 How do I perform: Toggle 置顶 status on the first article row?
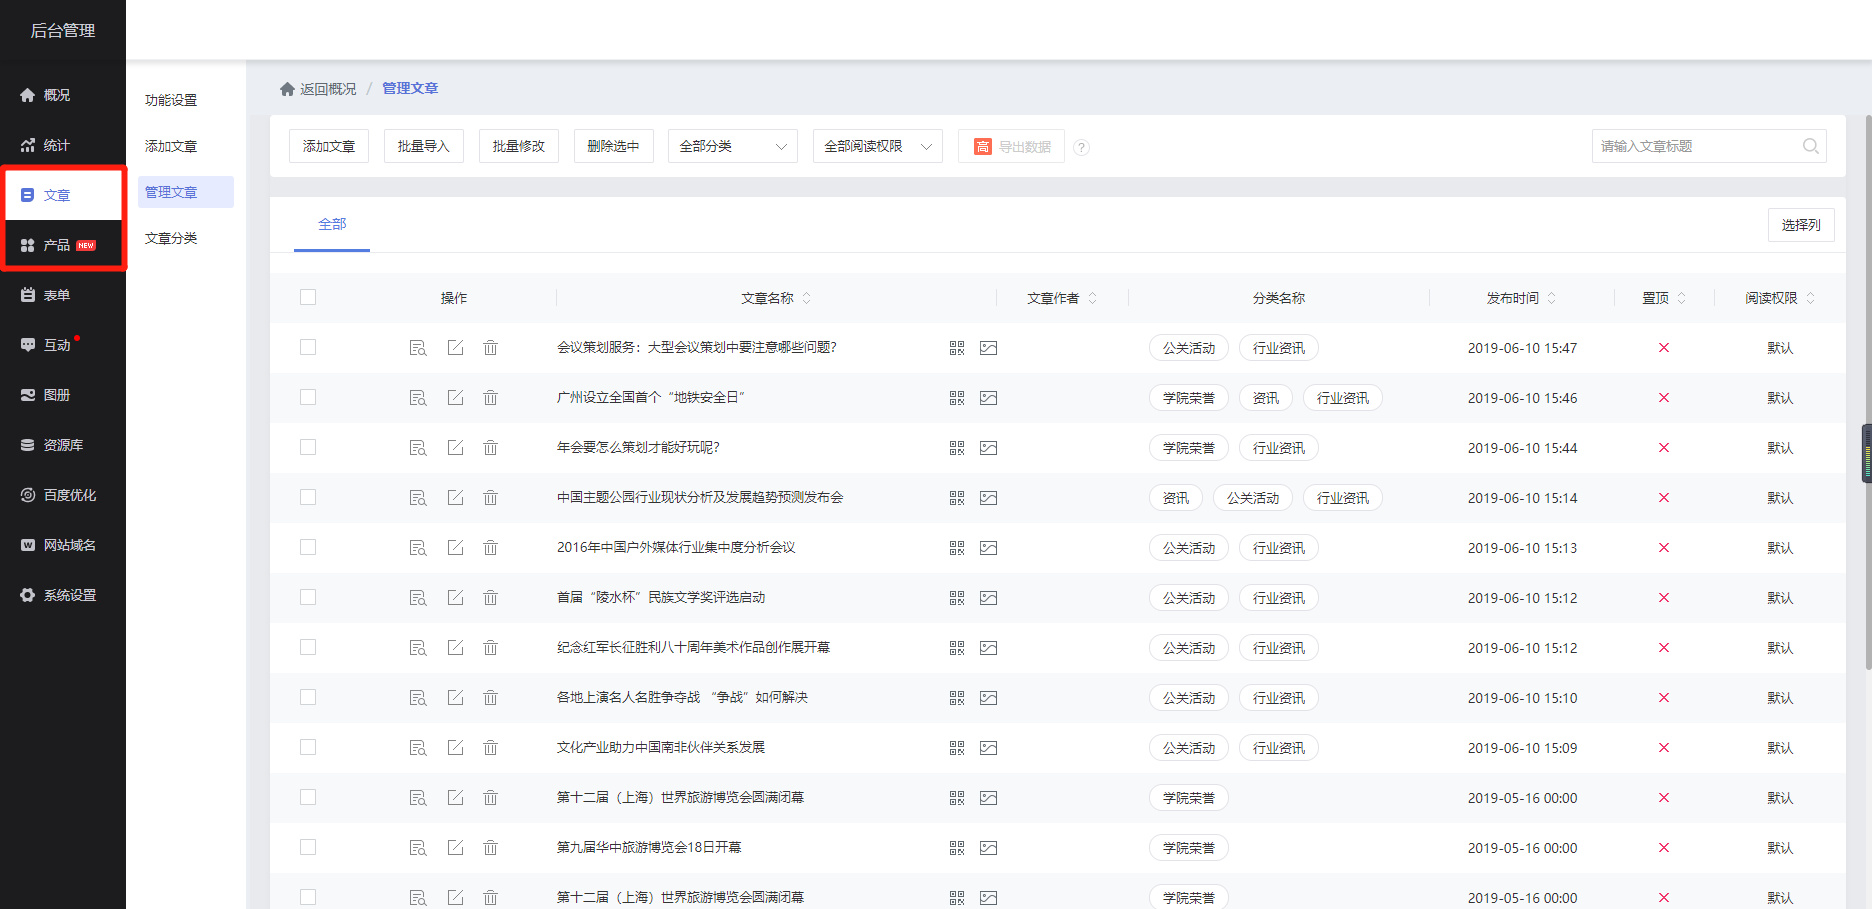(1663, 347)
